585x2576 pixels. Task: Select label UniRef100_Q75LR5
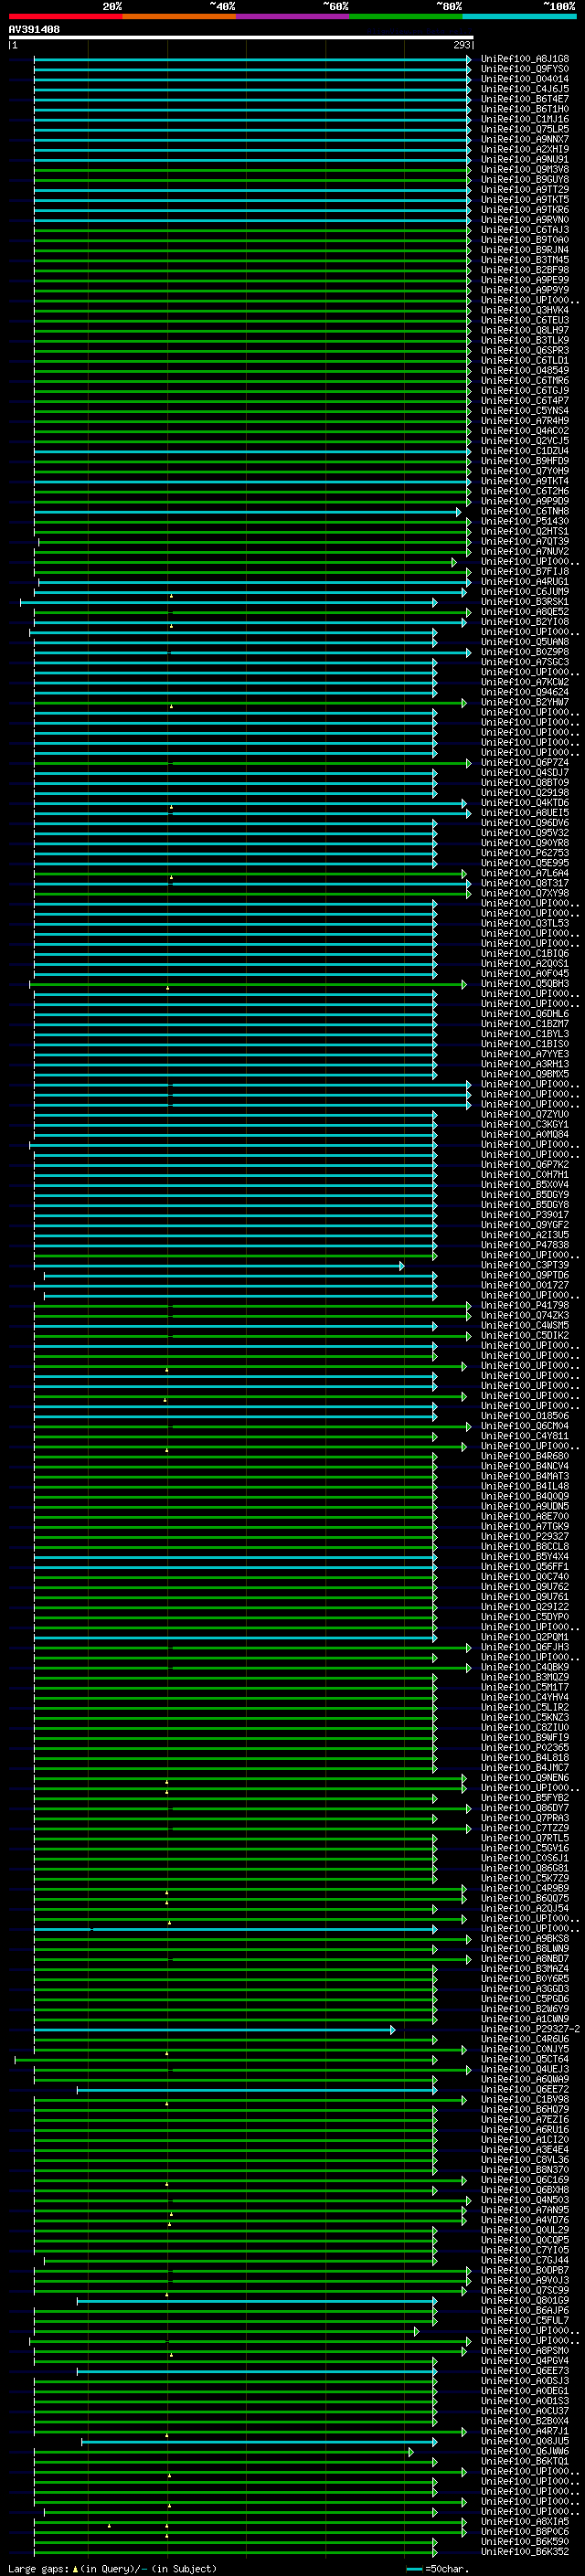click(525, 129)
